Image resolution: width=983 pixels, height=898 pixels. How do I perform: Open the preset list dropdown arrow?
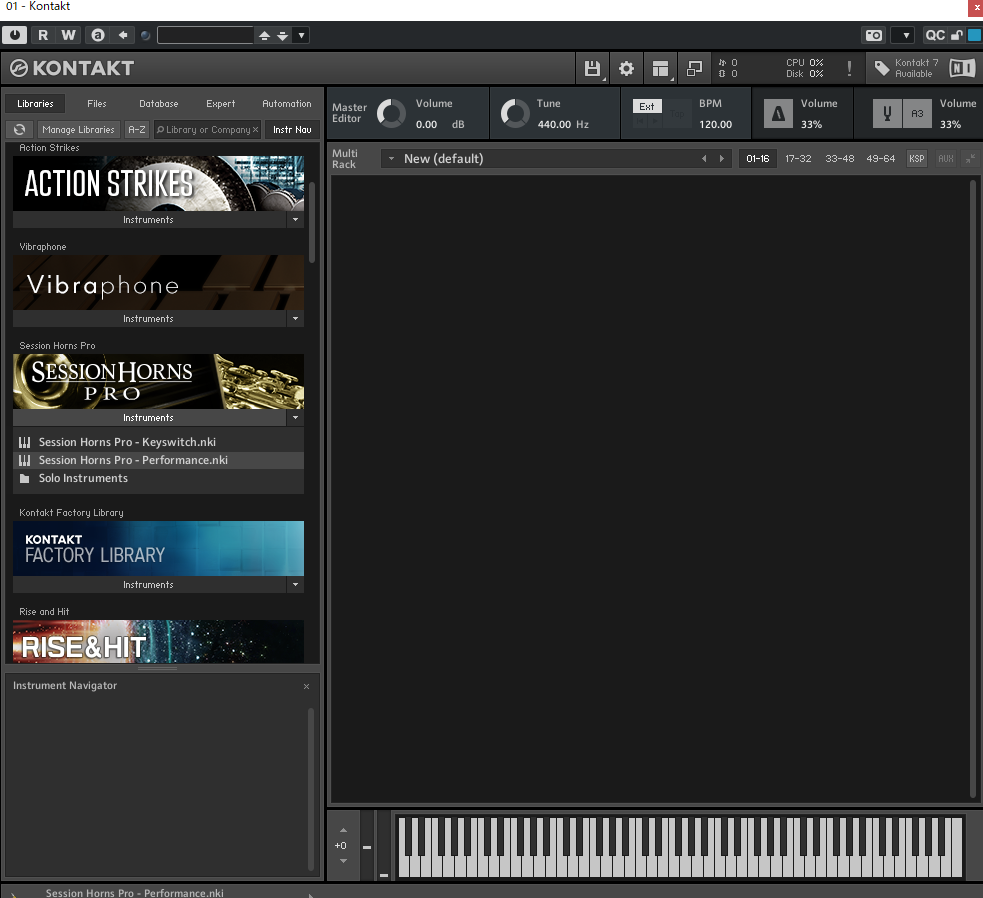300,34
